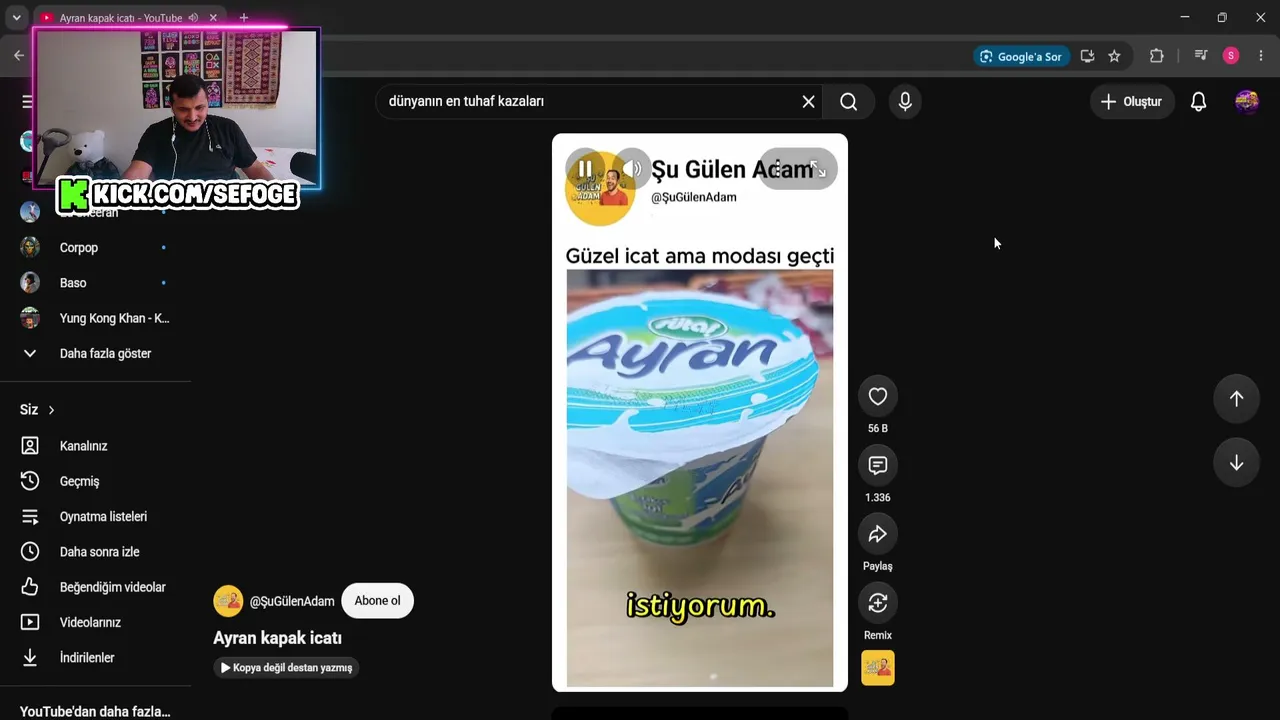1280x720 pixels.
Task: Click the İndirilenler download arrow icon
Action: 30,658
